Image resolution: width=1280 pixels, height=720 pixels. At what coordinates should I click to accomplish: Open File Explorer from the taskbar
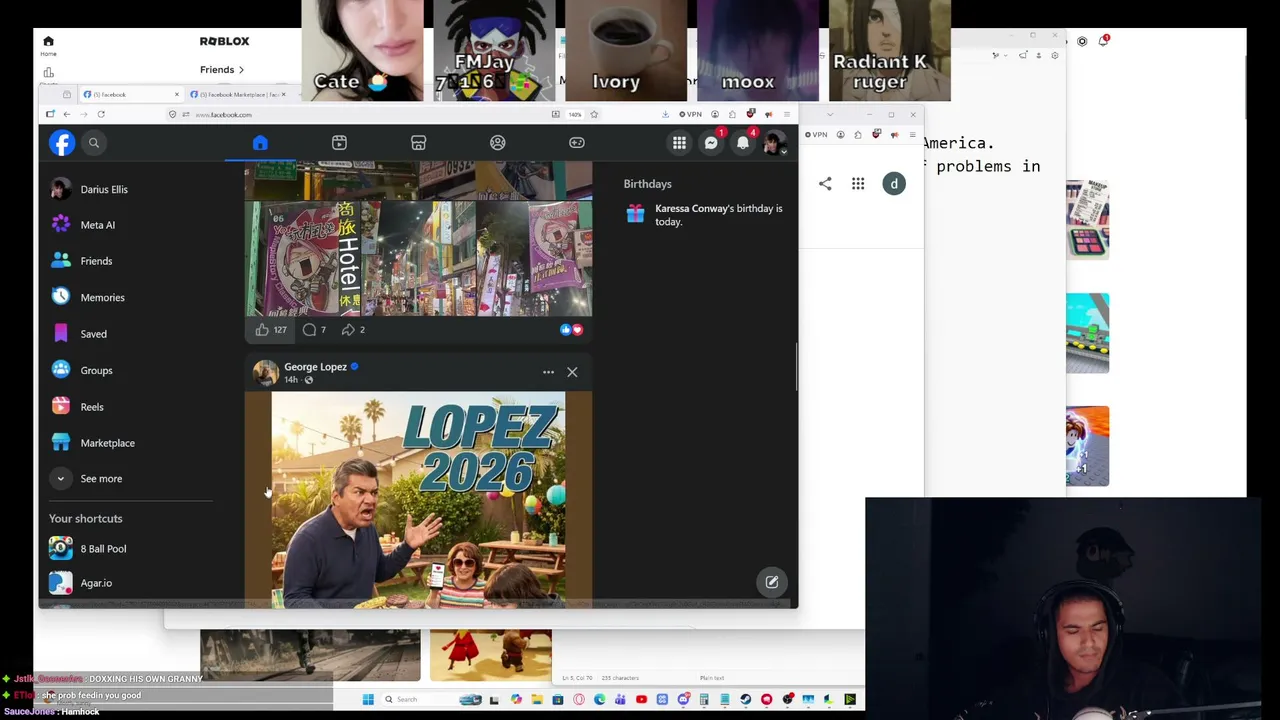(x=537, y=699)
